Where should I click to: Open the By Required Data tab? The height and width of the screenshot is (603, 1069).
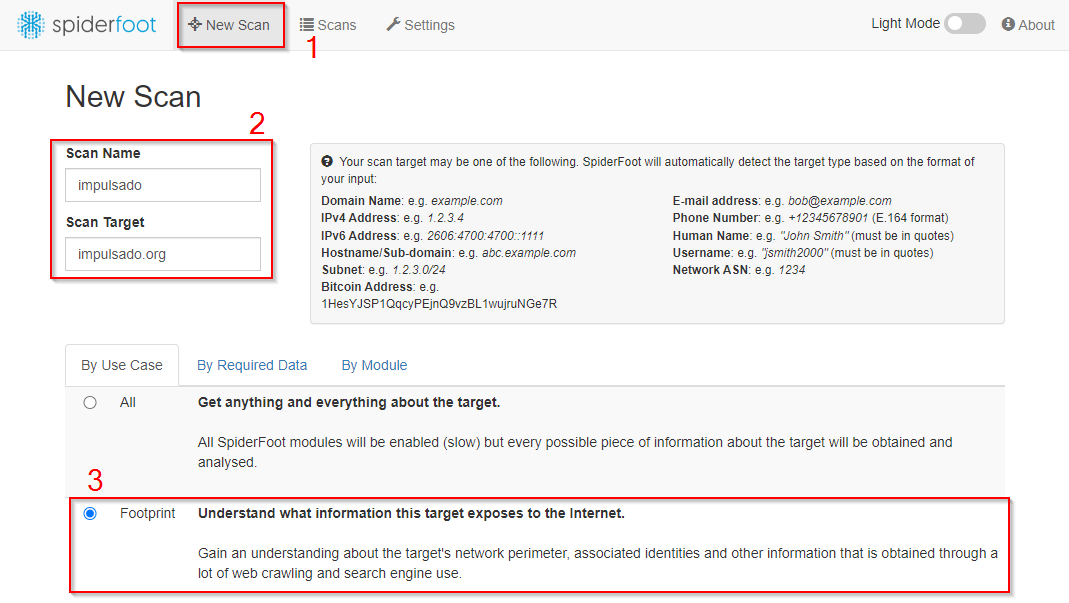[252, 365]
